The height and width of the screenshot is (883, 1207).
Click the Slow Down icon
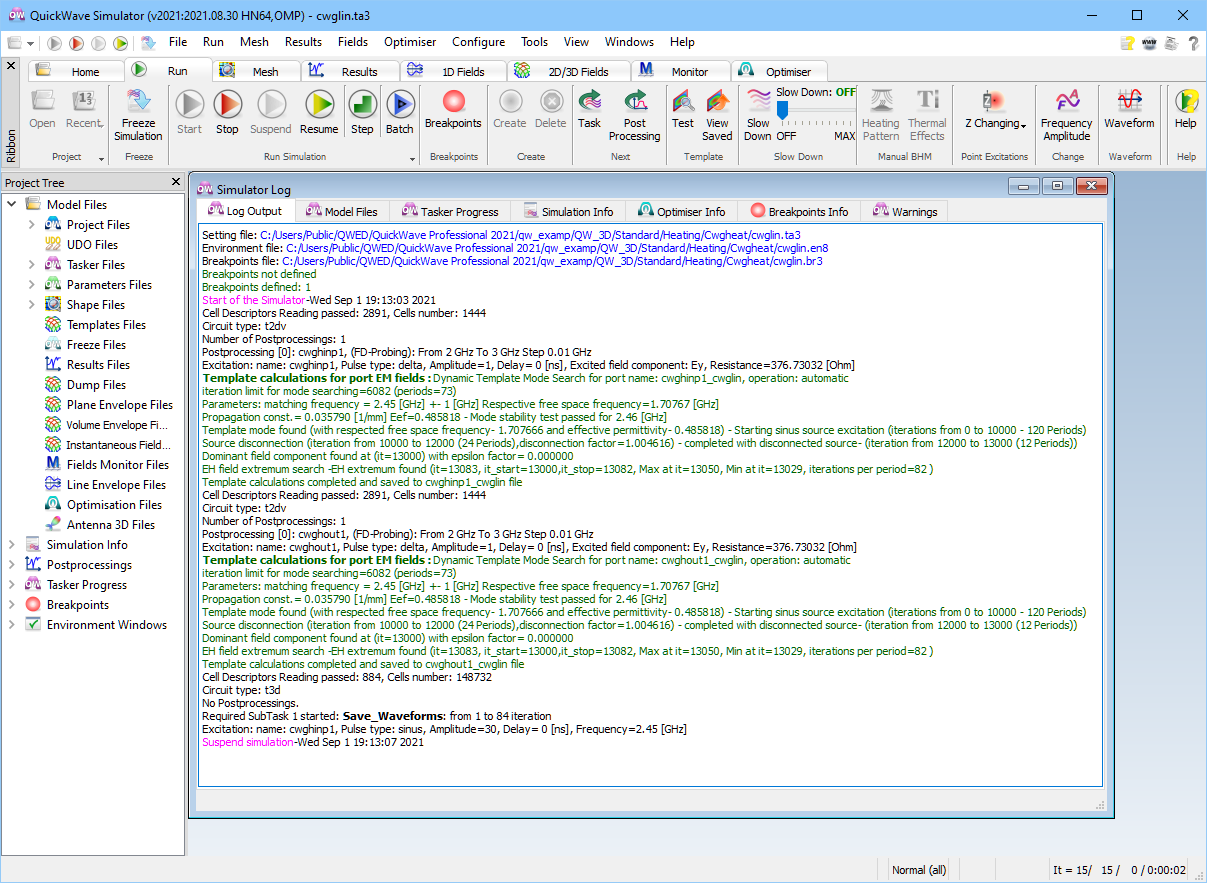[758, 101]
